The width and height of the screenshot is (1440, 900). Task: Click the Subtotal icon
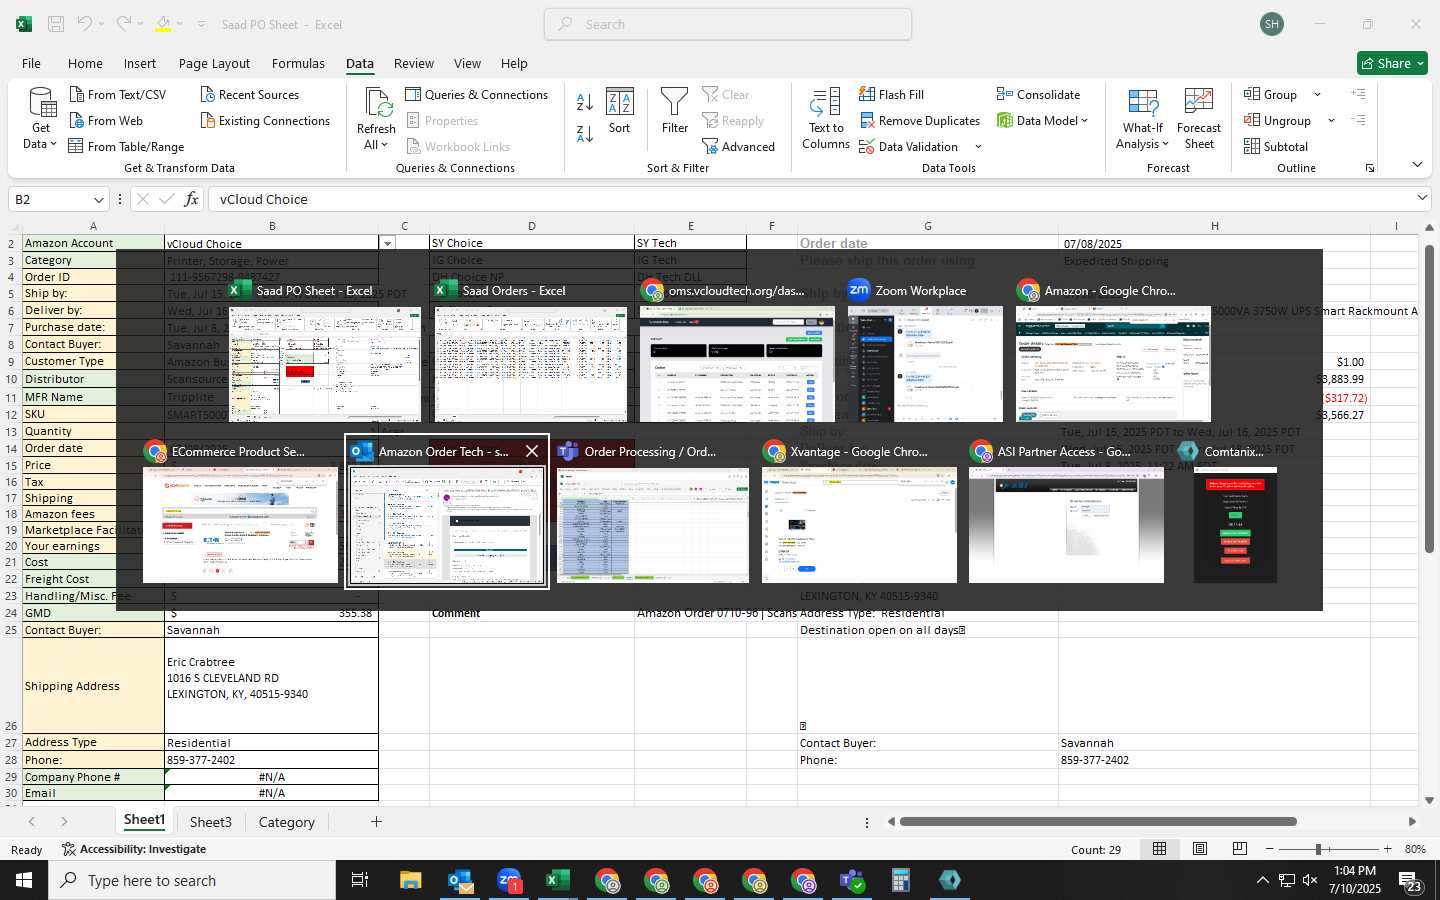pyautogui.click(x=1252, y=146)
